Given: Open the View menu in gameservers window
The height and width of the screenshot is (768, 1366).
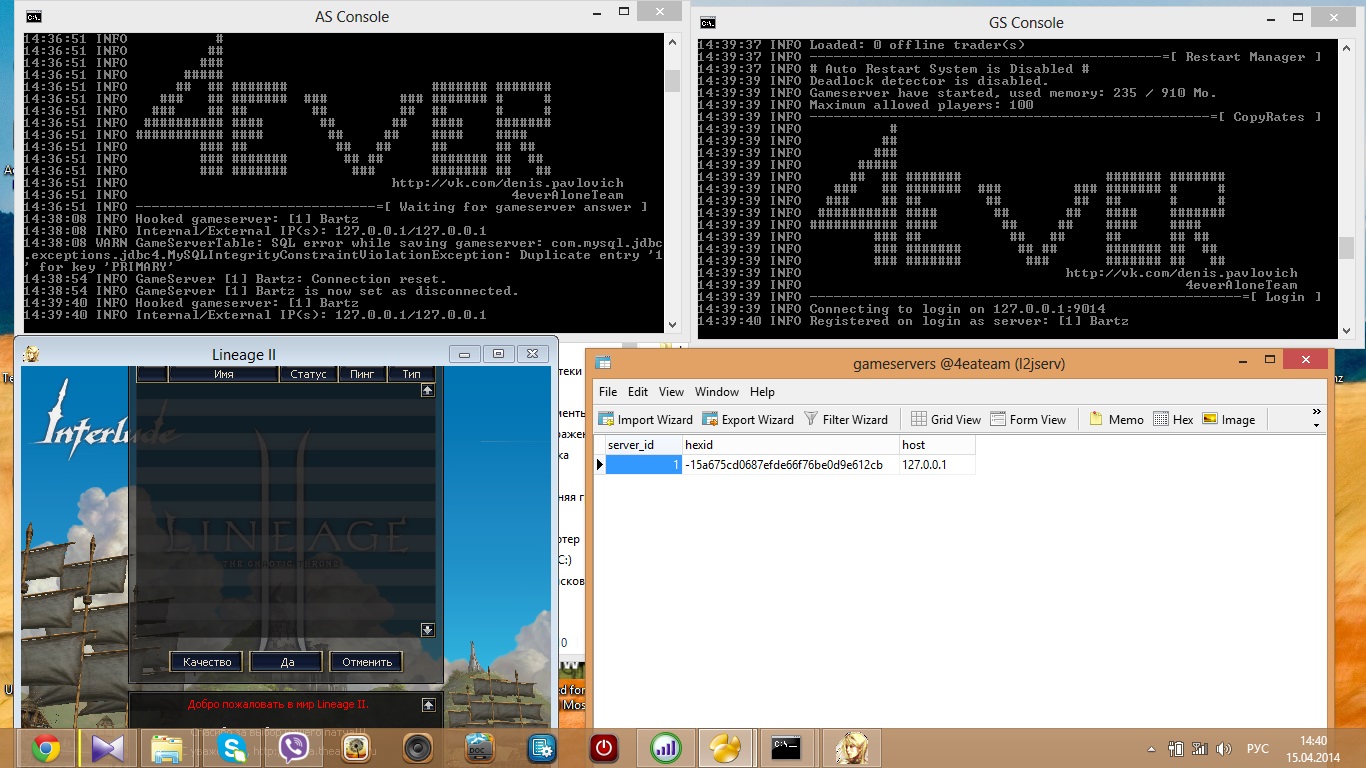Looking at the screenshot, I should 672,392.
